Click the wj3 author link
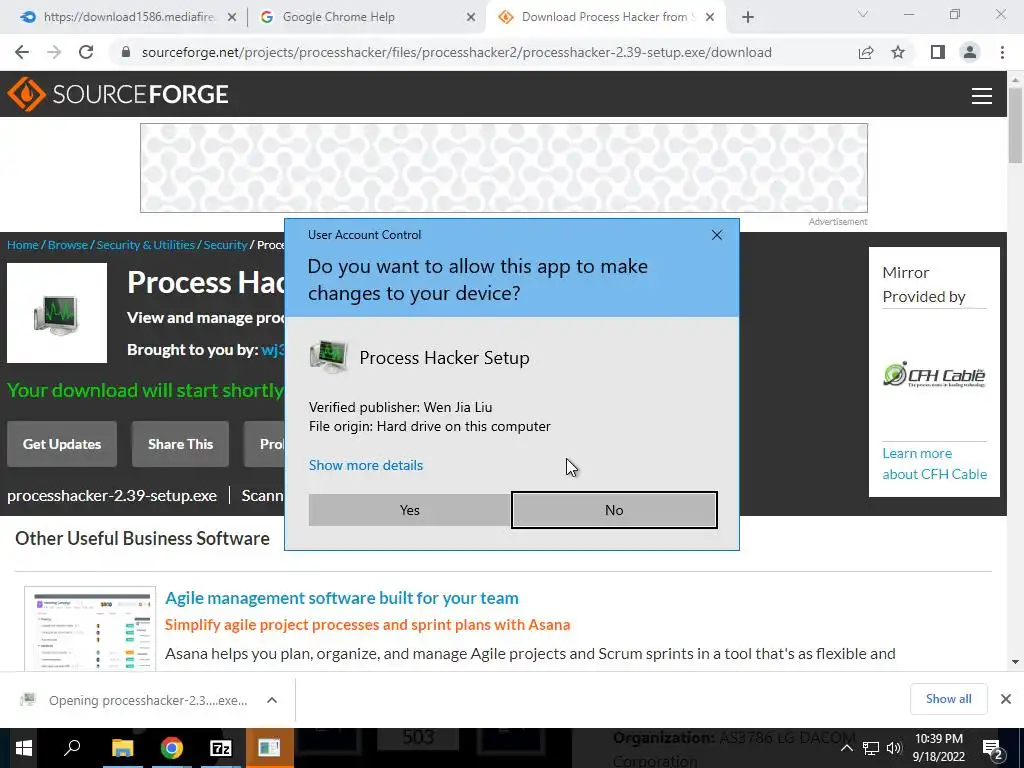 click(272, 350)
